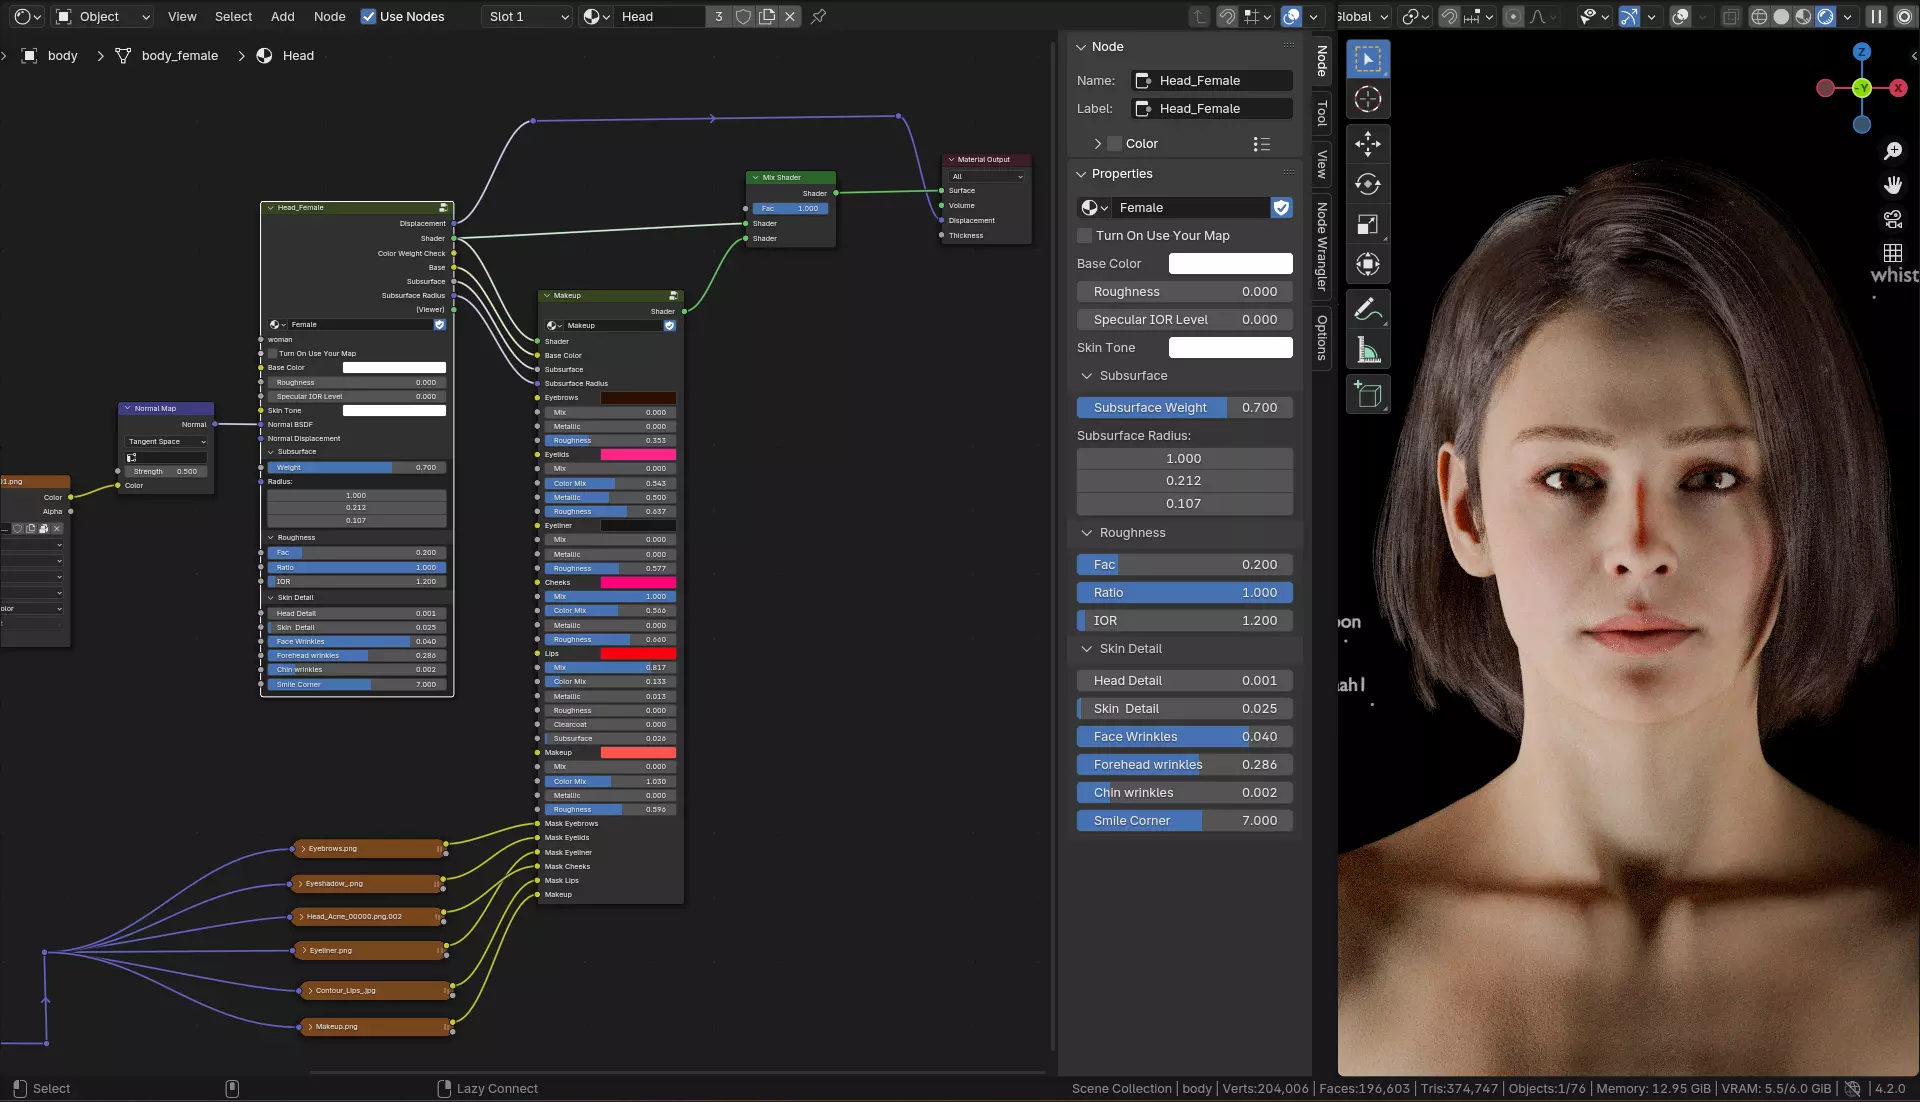The width and height of the screenshot is (1920, 1102).
Task: Pin the node editor material
Action: (818, 16)
